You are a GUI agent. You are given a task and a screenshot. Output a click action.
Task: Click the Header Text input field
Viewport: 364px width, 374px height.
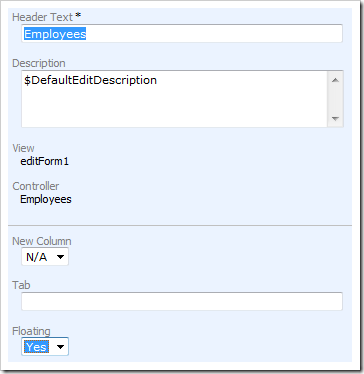(x=182, y=33)
